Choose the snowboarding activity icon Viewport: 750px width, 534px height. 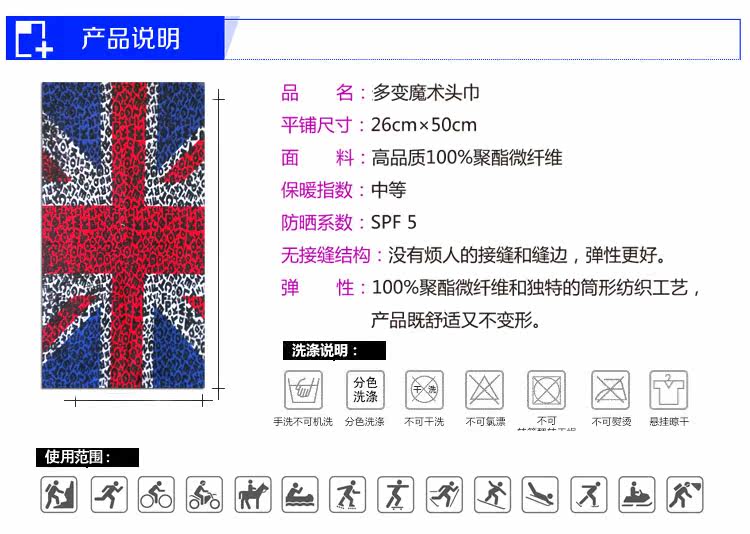coord(493,494)
